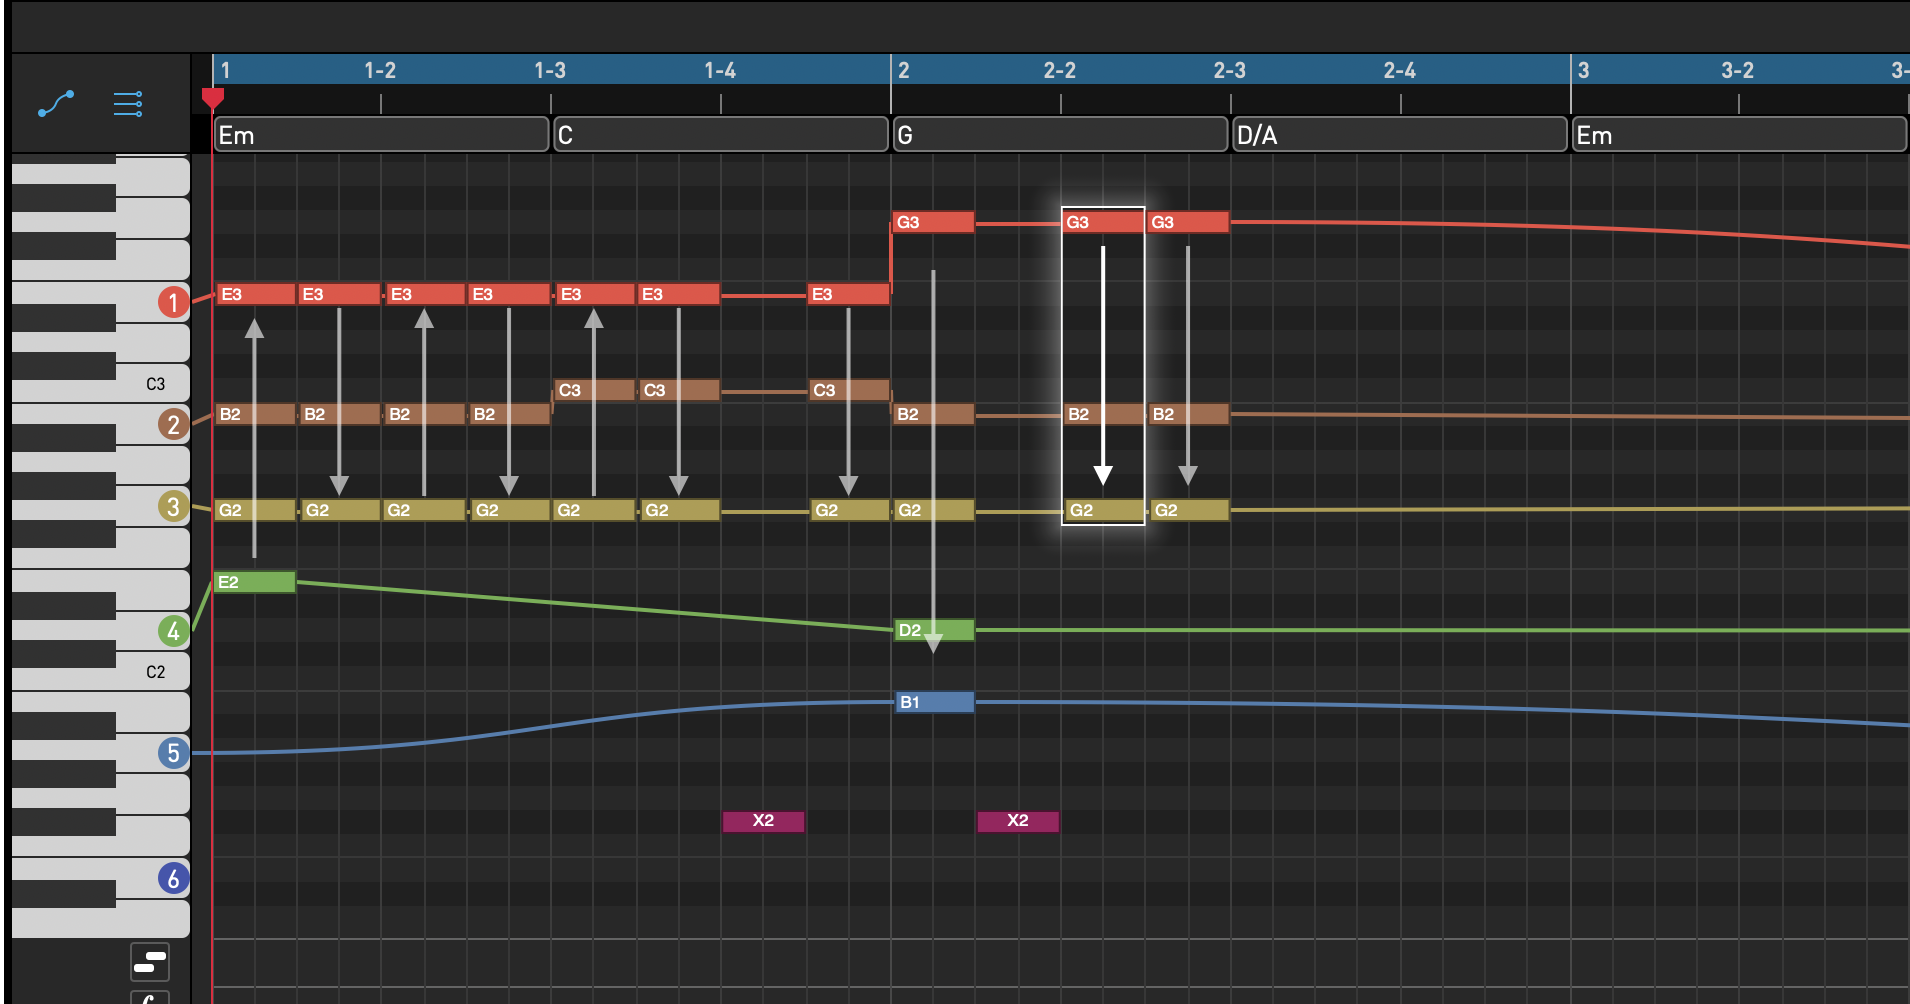The height and width of the screenshot is (1004, 1910).
Task: Click the note-blocks icon below the keyboard
Action: coord(150,962)
